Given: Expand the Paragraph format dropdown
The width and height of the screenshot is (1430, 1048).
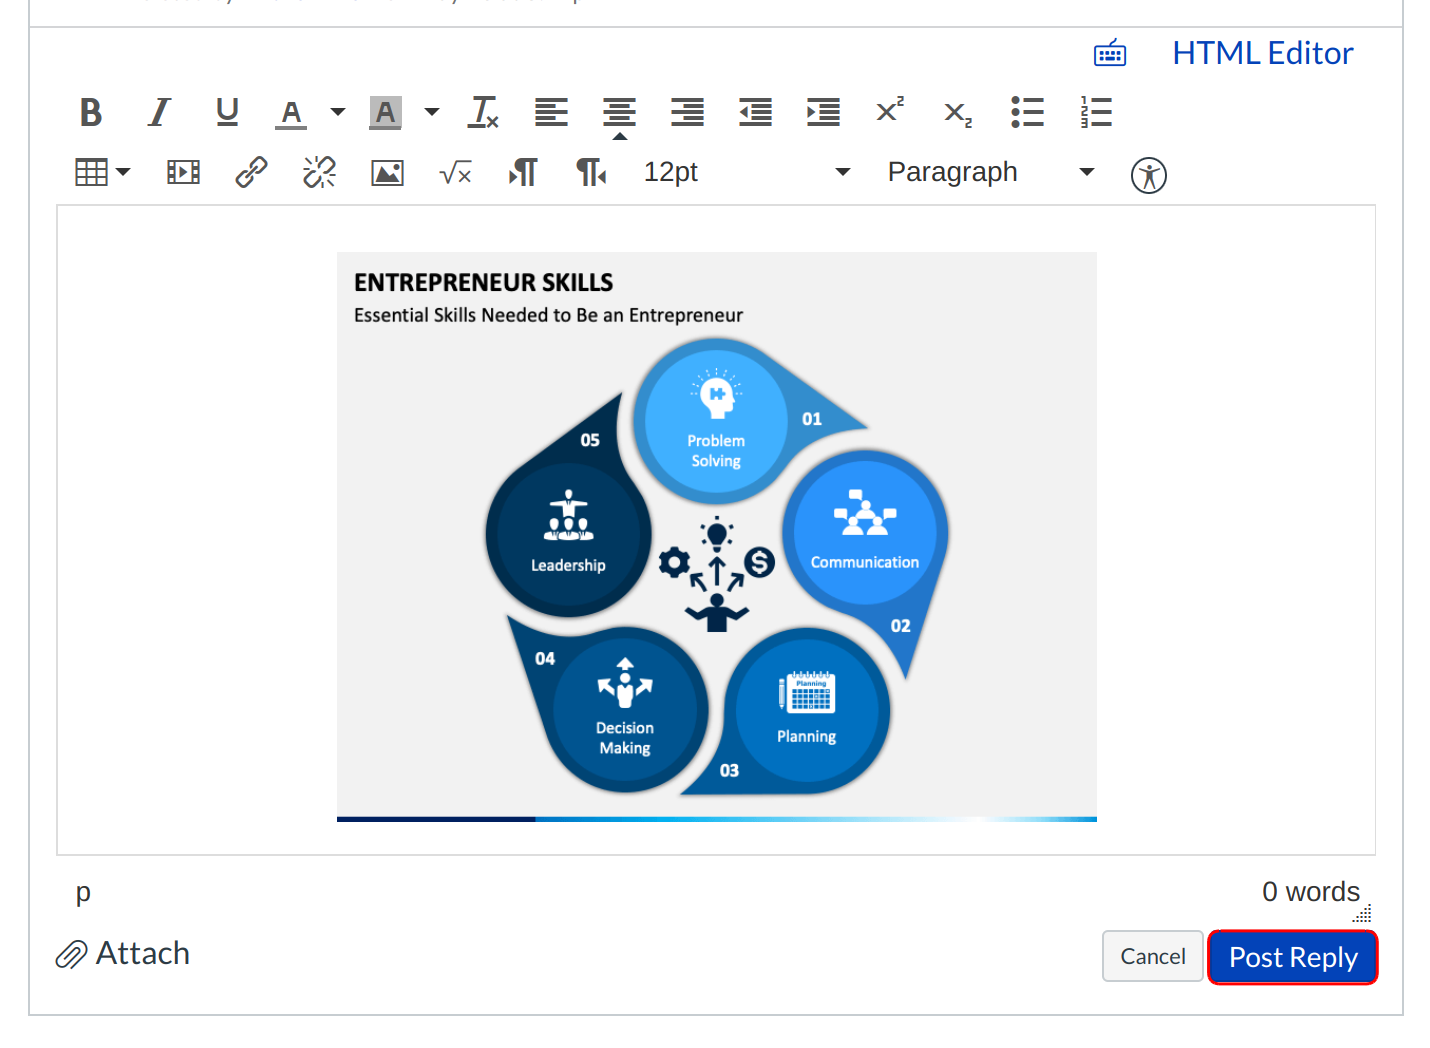Looking at the screenshot, I should pos(990,173).
